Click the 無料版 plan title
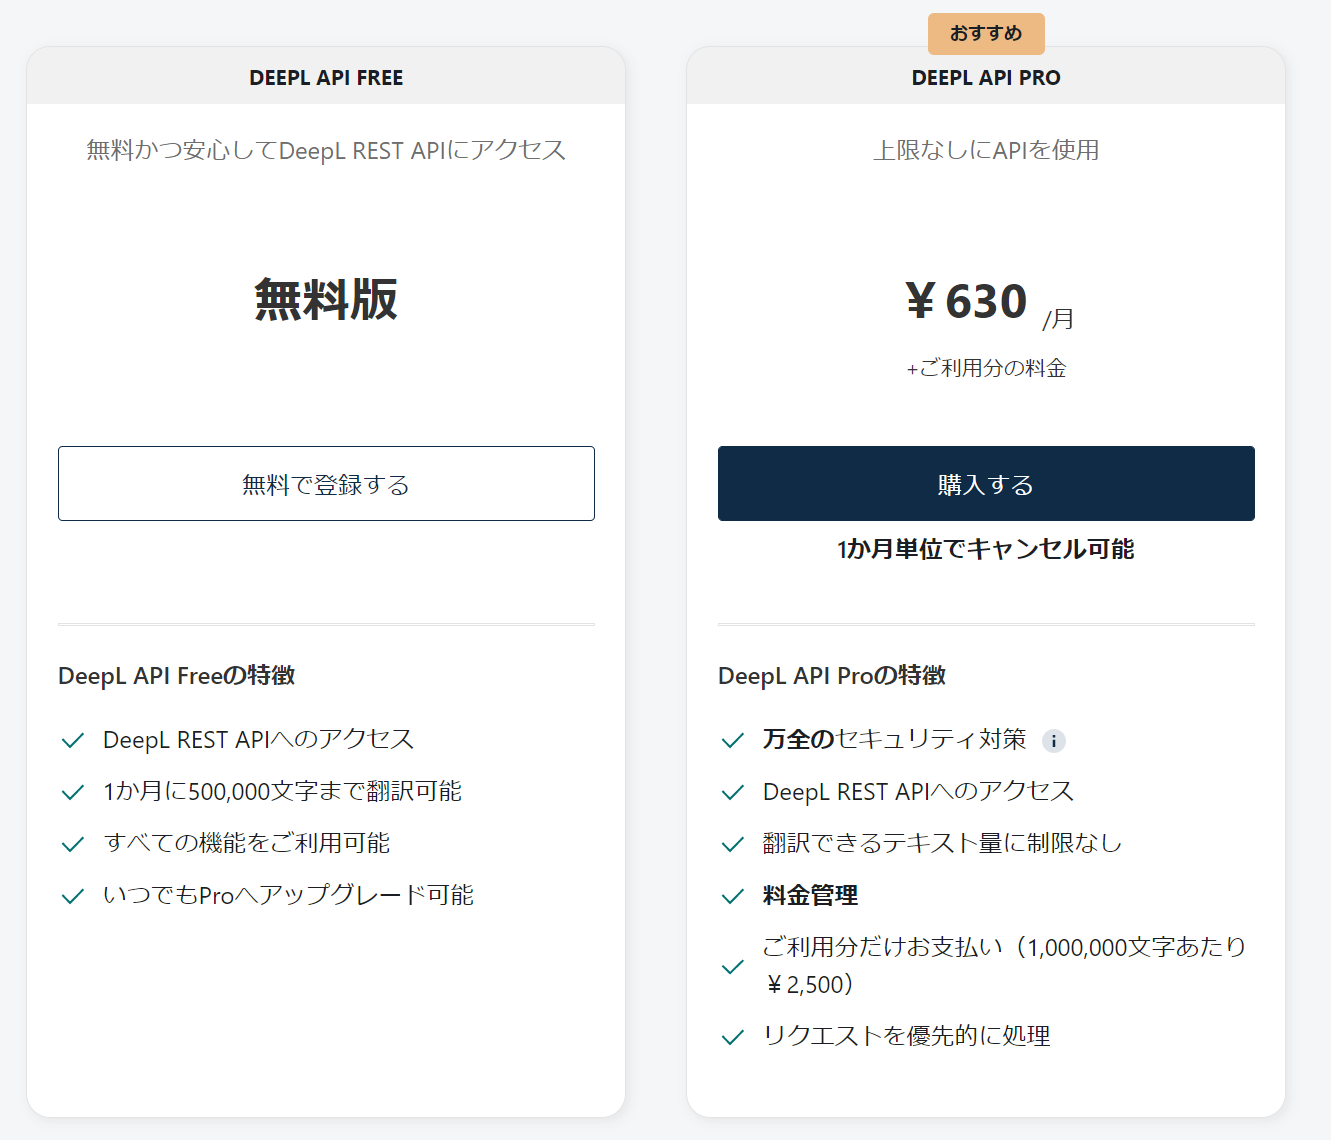The width and height of the screenshot is (1331, 1140). coord(326,299)
